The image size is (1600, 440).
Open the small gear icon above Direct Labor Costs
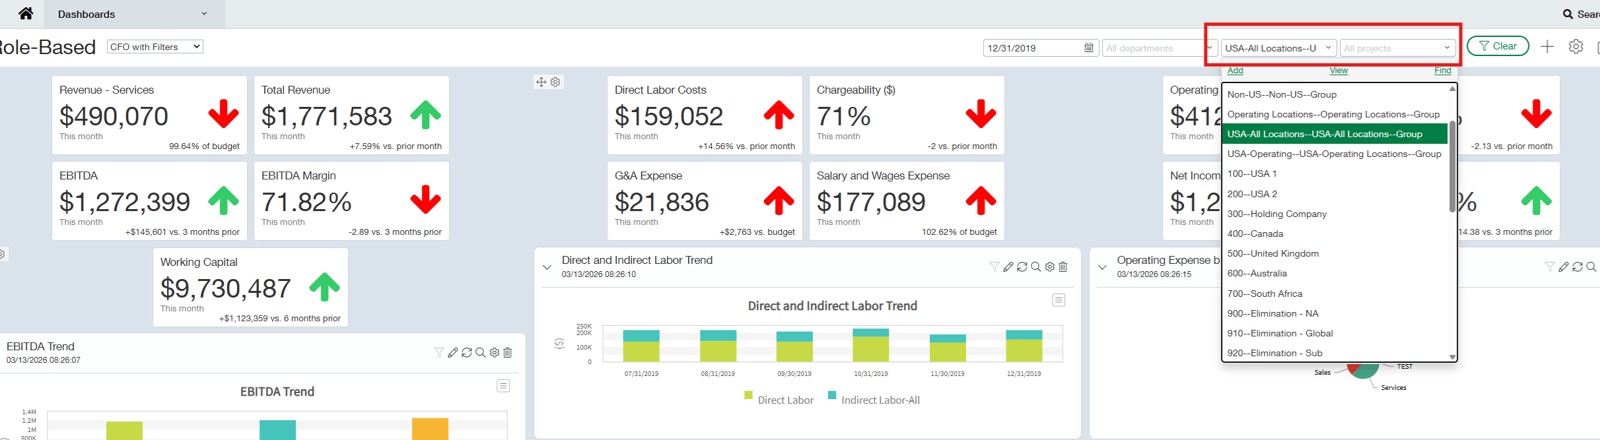(555, 82)
